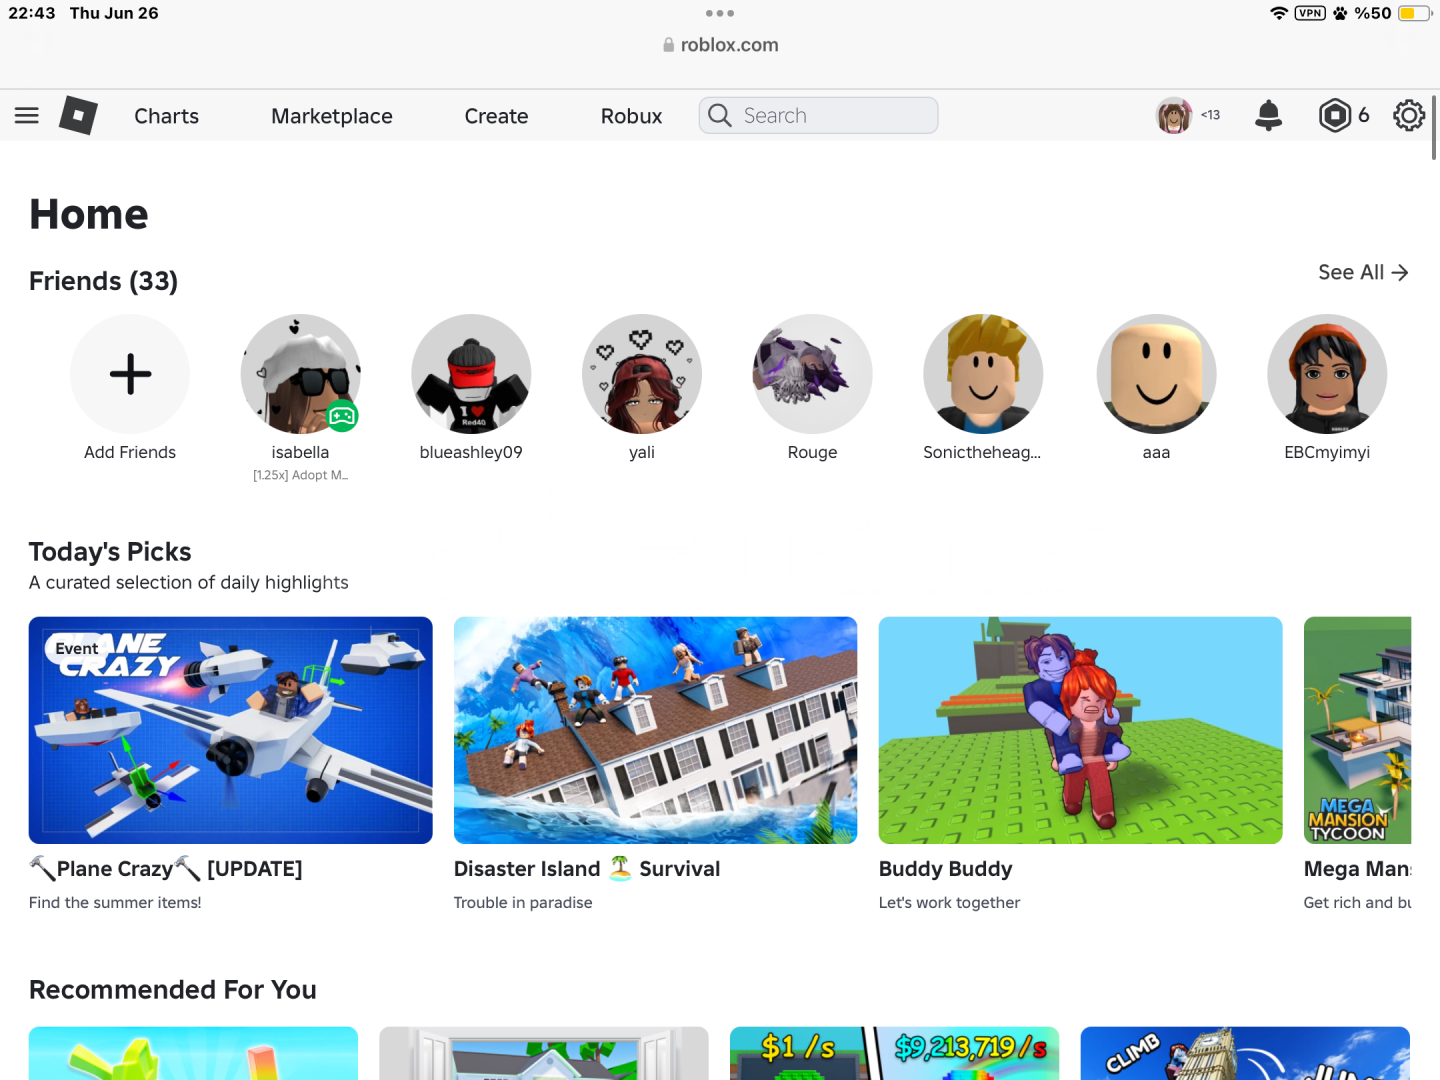Click the Roblox logo icon
Viewport: 1440px width, 1080px height.
pos(78,115)
